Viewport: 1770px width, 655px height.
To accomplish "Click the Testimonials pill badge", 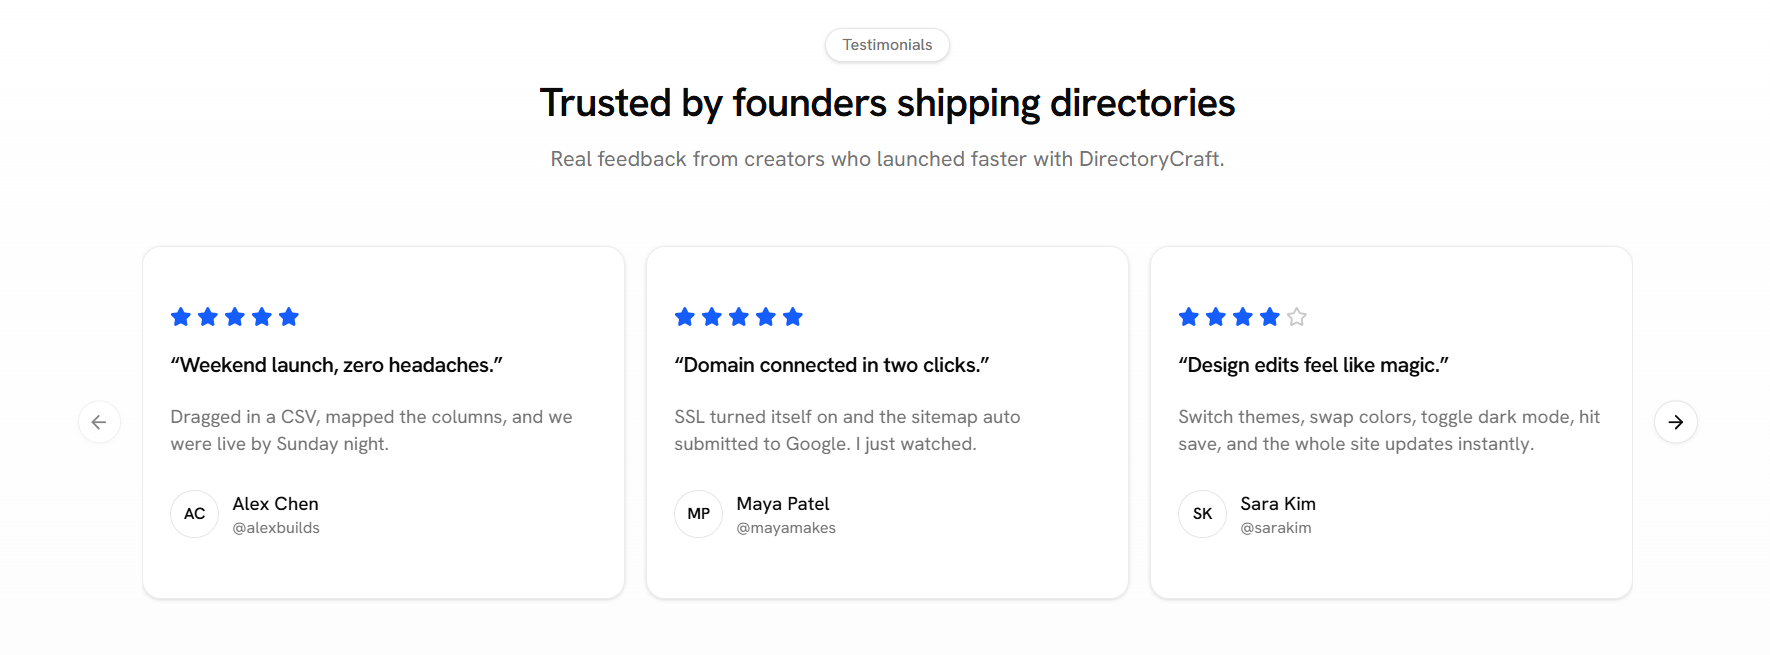I will [x=887, y=45].
